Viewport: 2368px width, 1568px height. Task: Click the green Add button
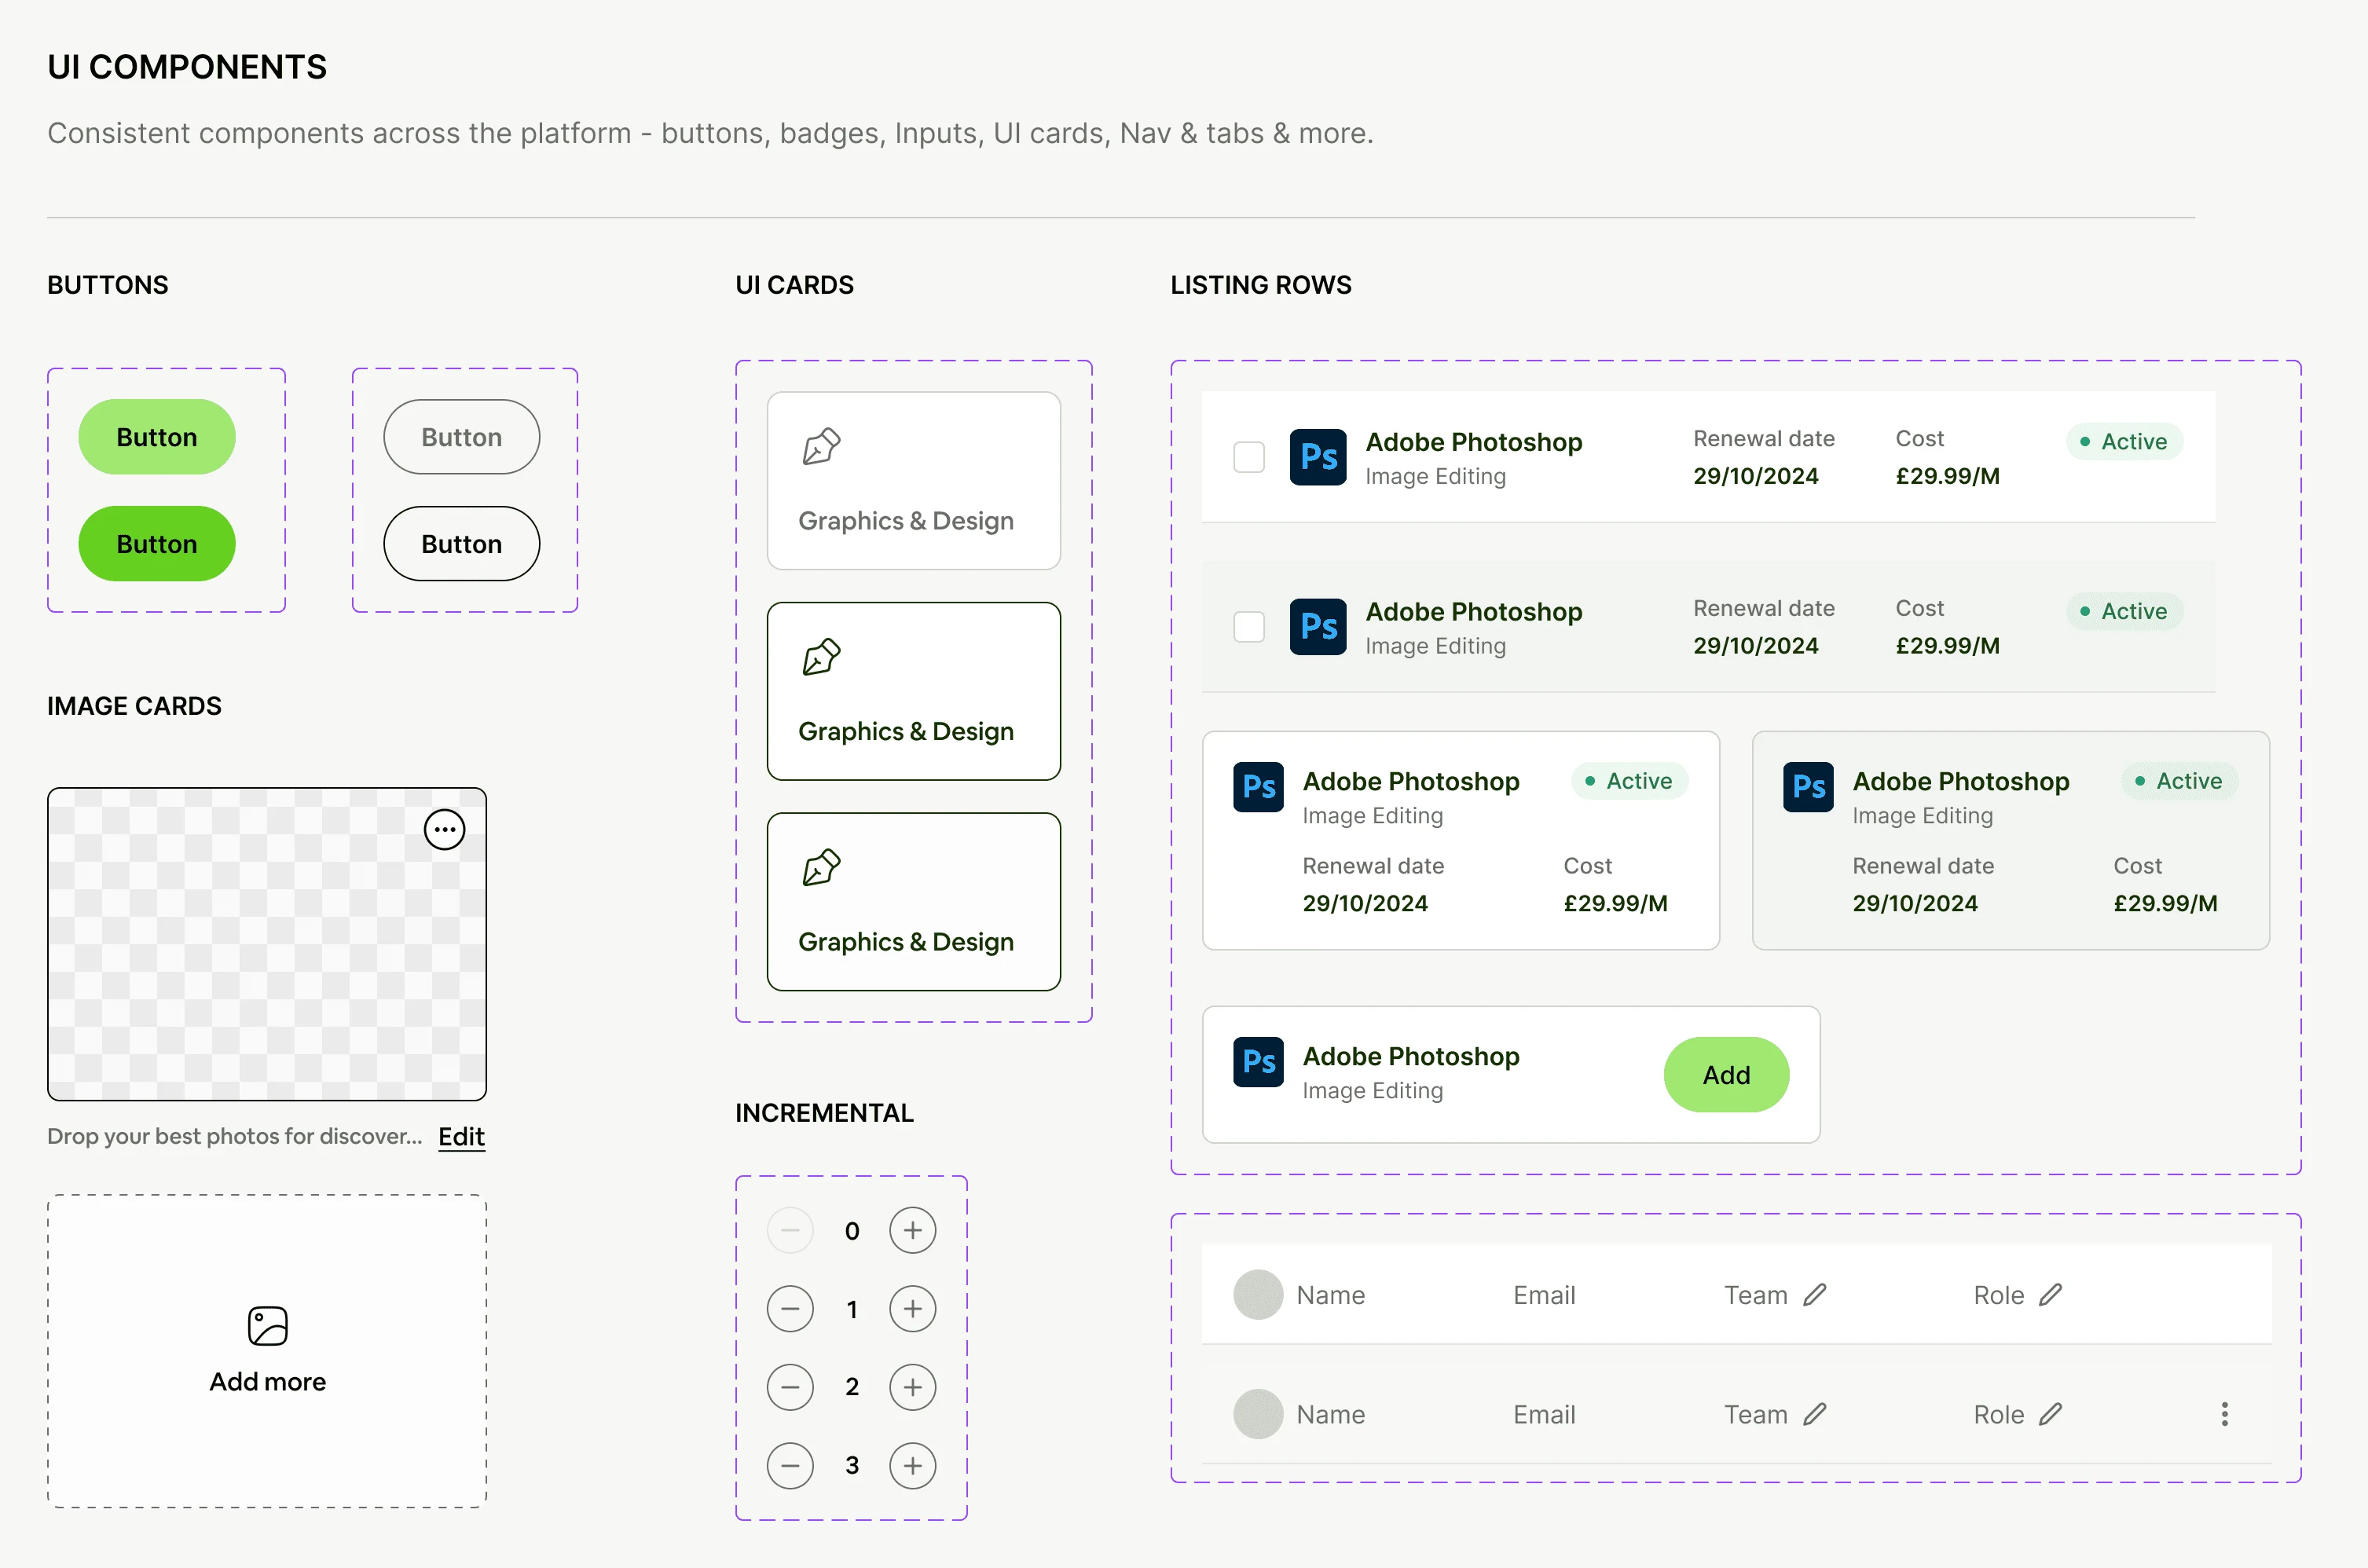point(1726,1075)
